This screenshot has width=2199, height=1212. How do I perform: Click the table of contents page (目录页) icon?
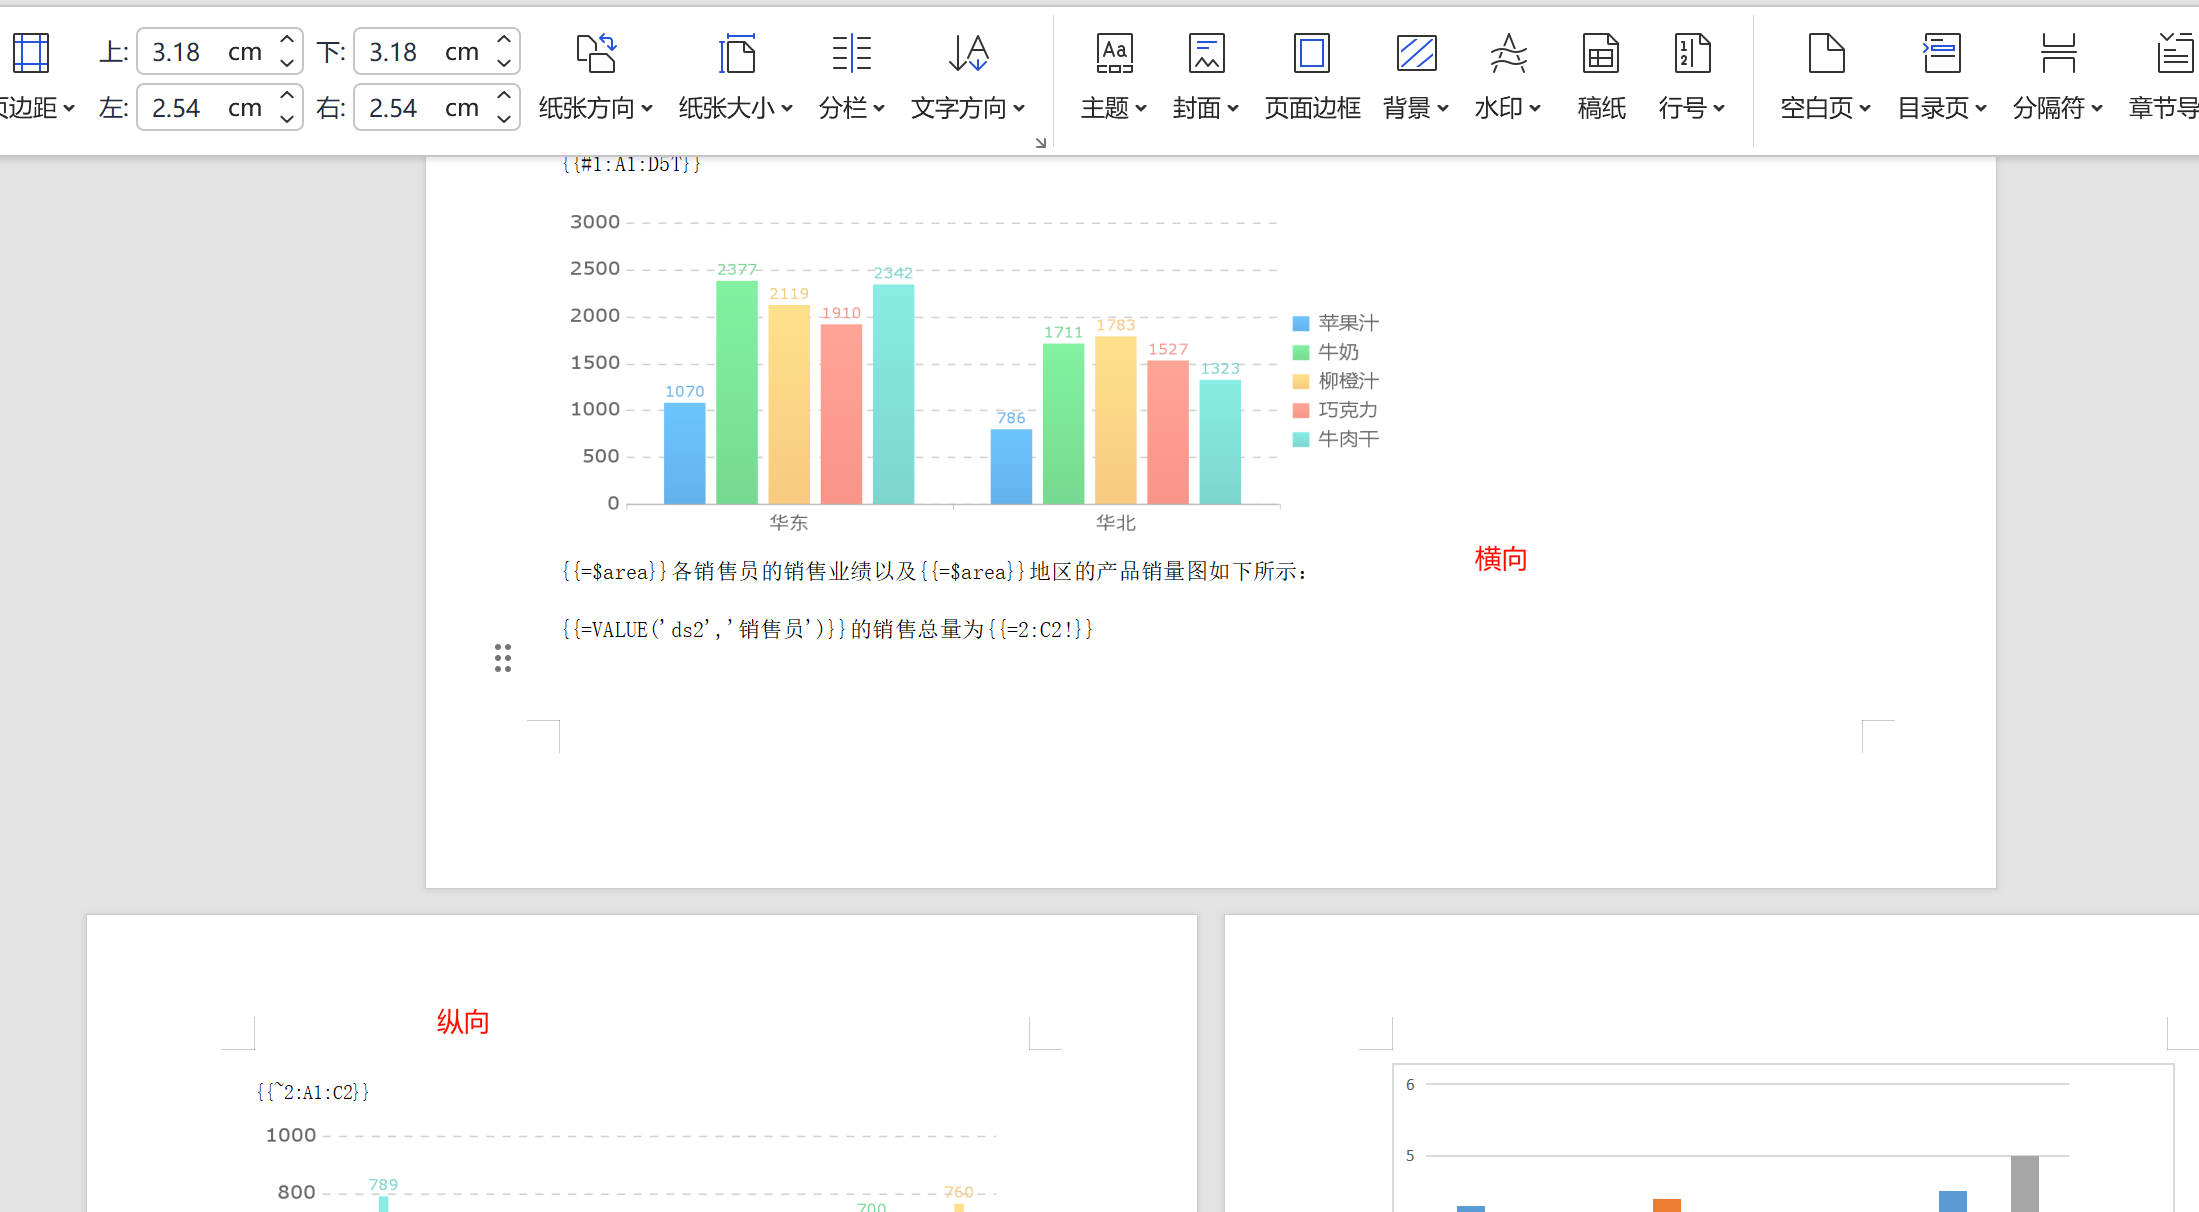point(1941,53)
